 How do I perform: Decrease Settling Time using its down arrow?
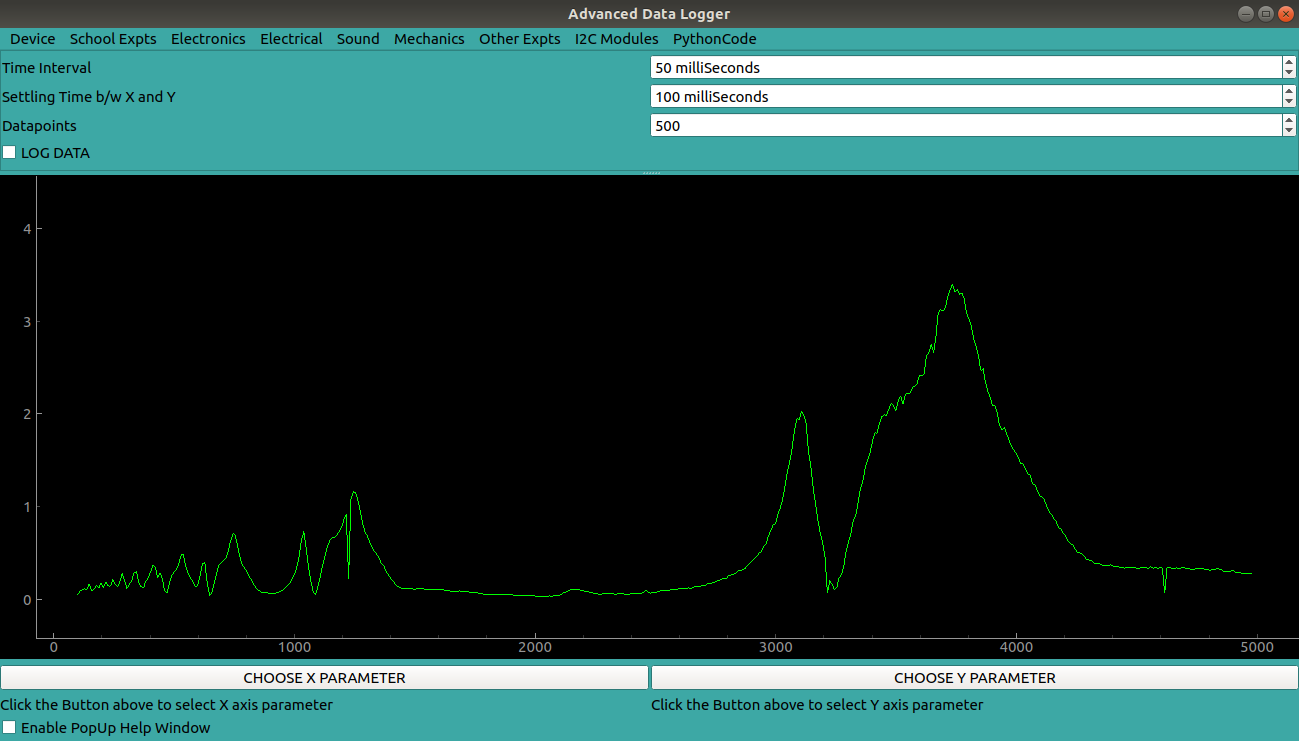click(x=1289, y=101)
